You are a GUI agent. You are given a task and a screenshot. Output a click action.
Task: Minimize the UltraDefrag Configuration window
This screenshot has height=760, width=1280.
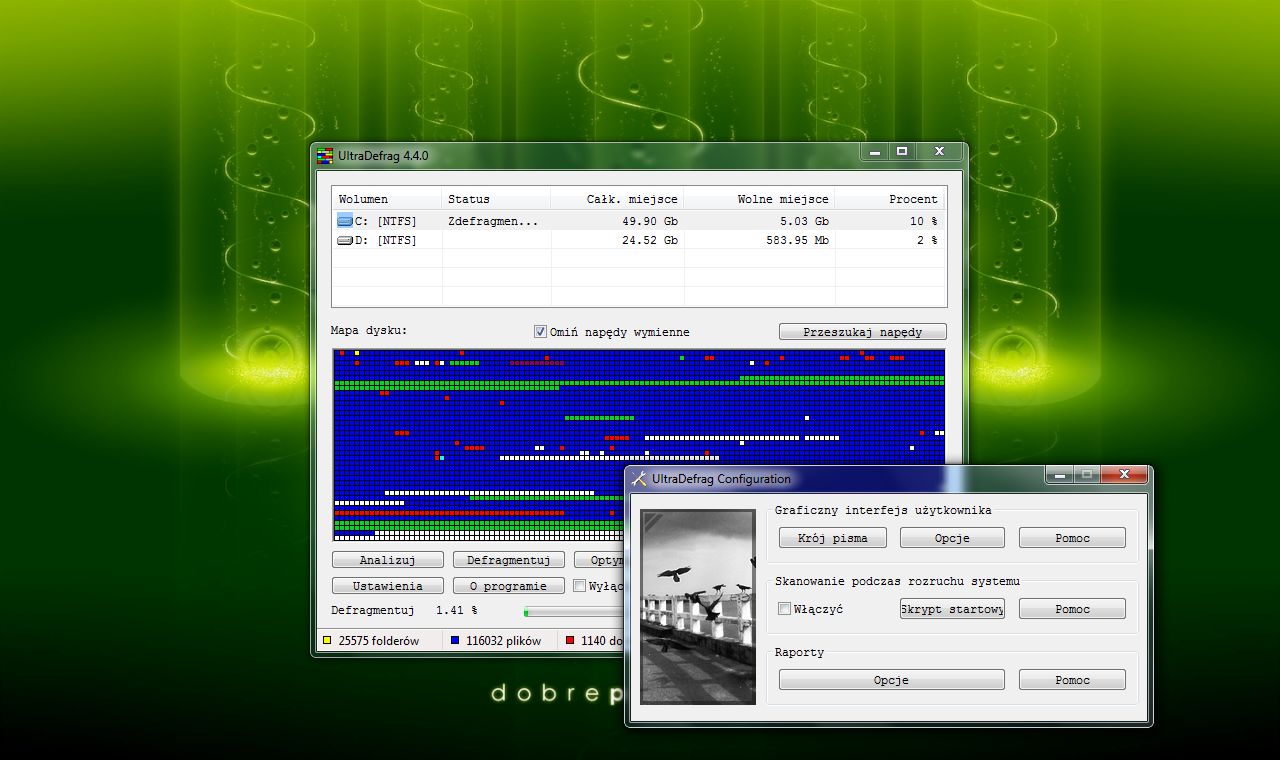tap(1060, 474)
